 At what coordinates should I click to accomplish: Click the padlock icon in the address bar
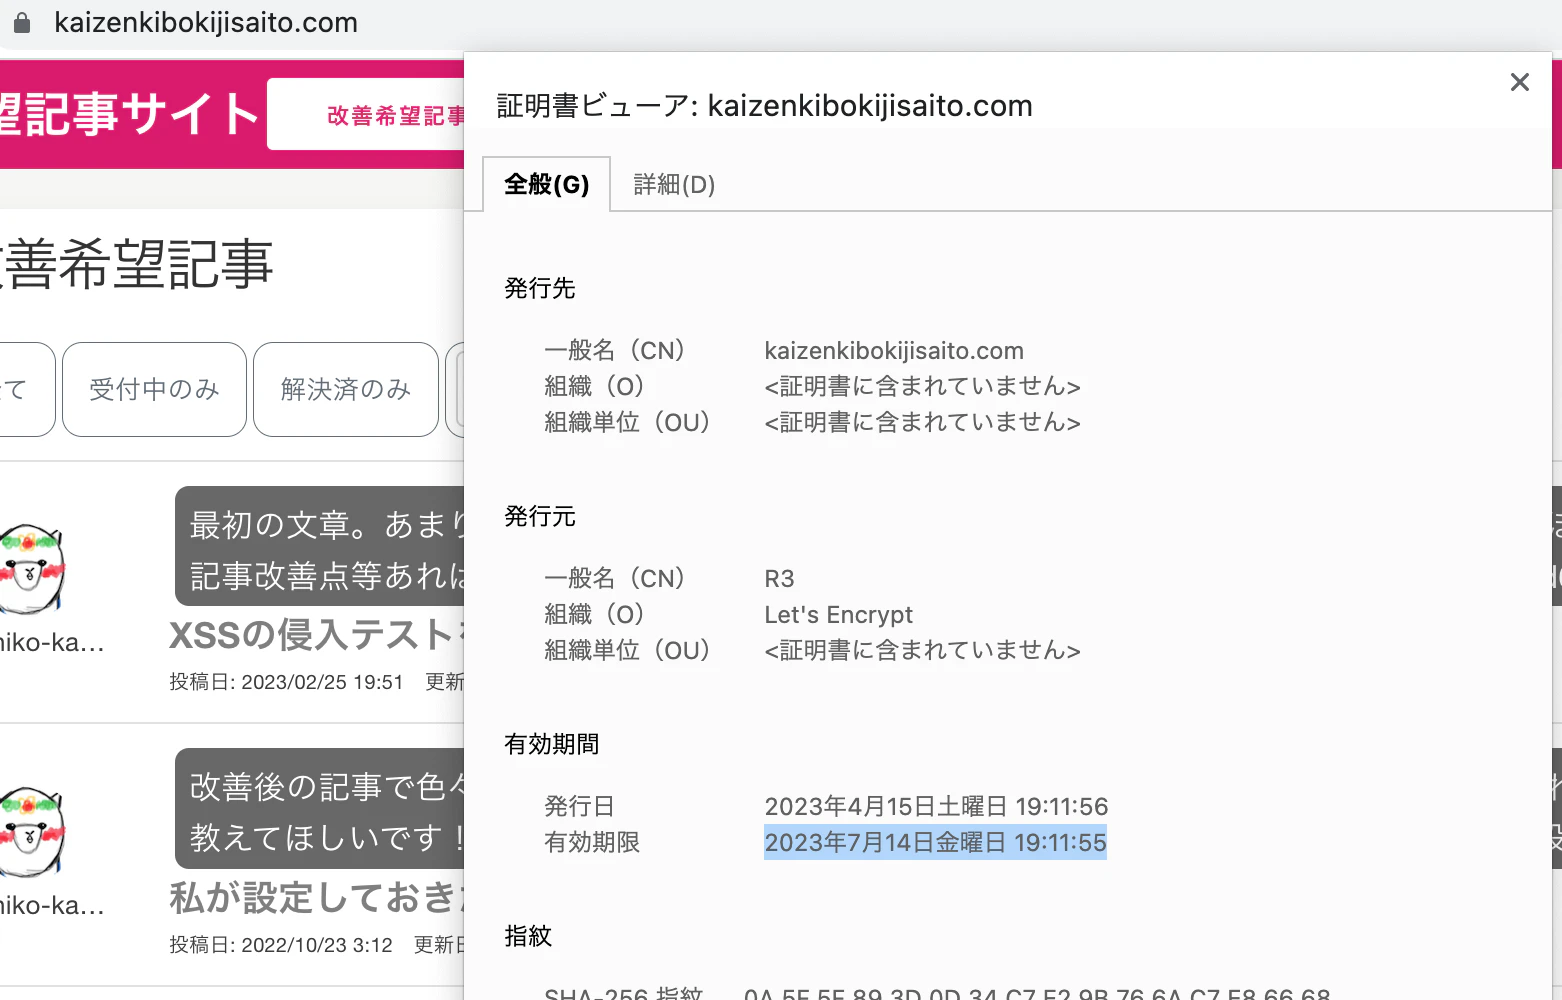(x=21, y=22)
